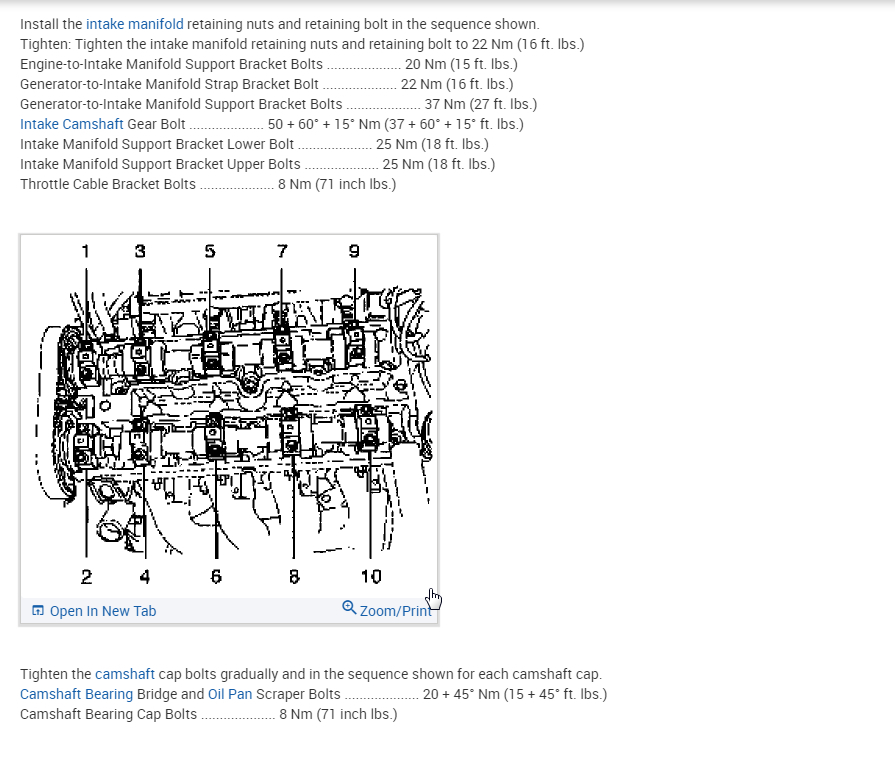Follow the 'Intake Camshaft' link
The width and height of the screenshot is (895, 758).
point(71,124)
